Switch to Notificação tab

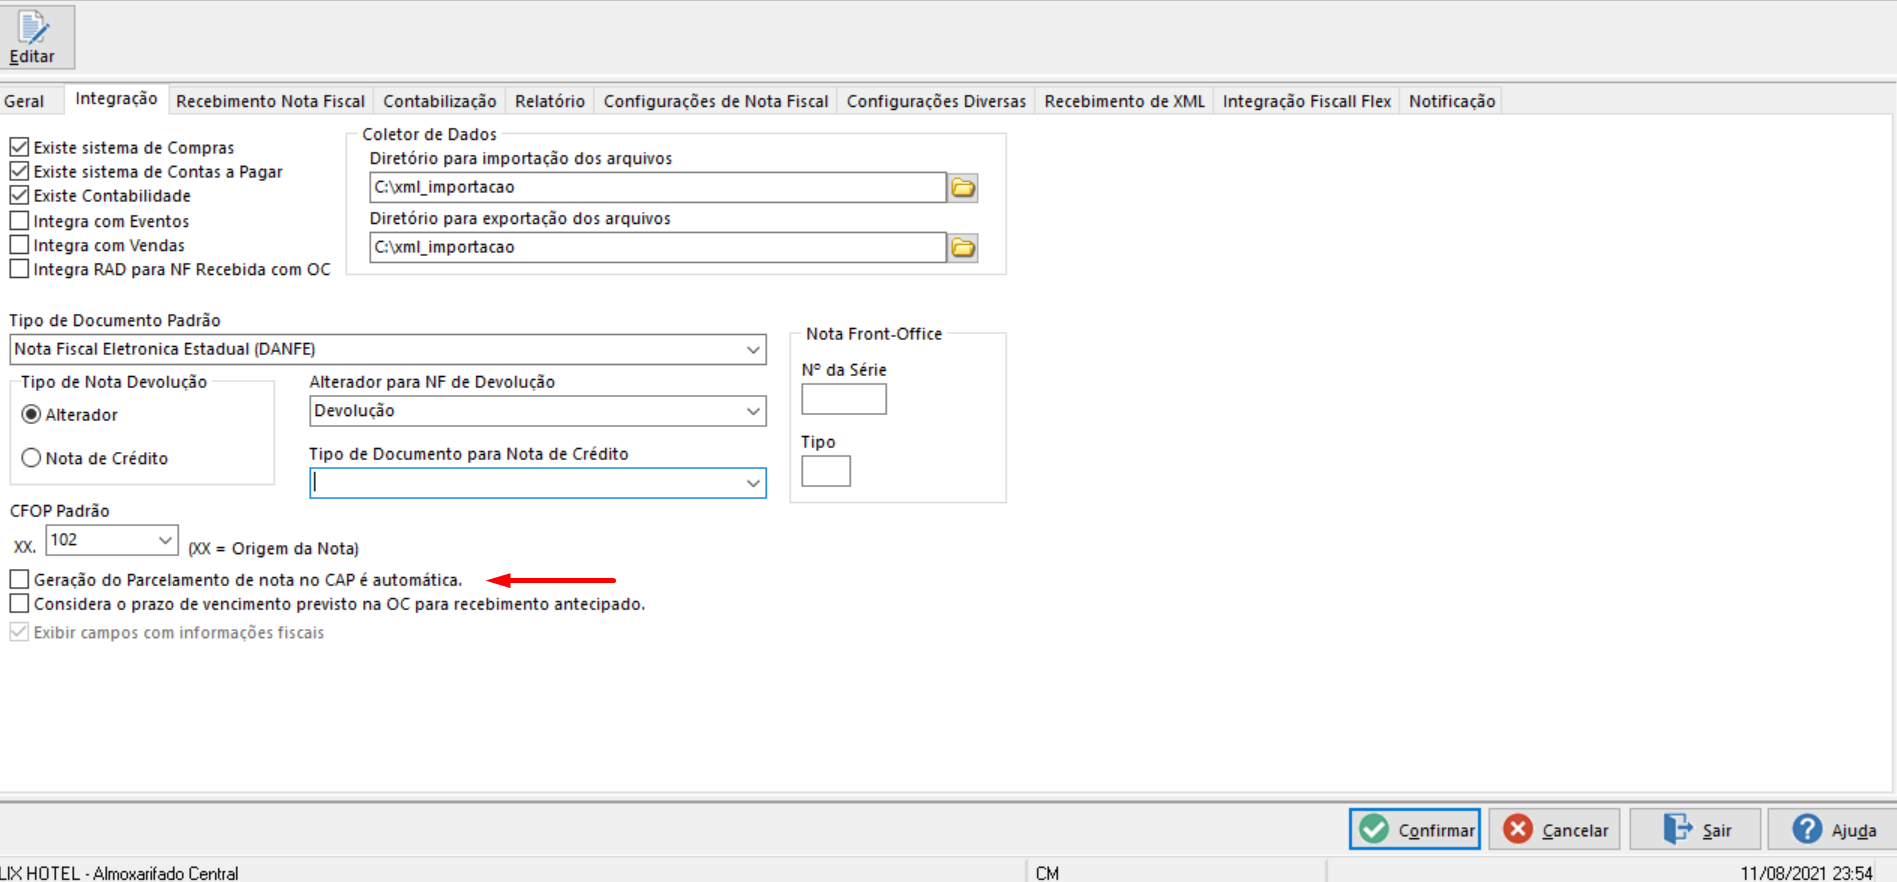(1452, 101)
